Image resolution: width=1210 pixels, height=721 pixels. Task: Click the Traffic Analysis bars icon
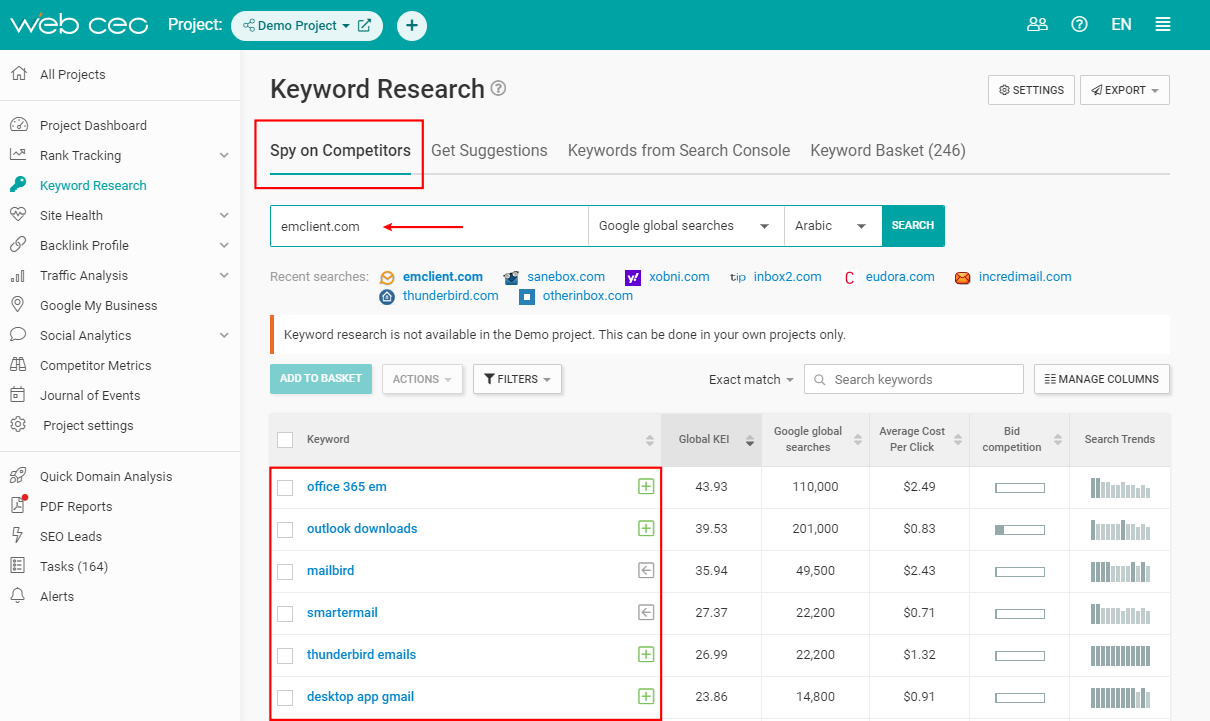18,275
